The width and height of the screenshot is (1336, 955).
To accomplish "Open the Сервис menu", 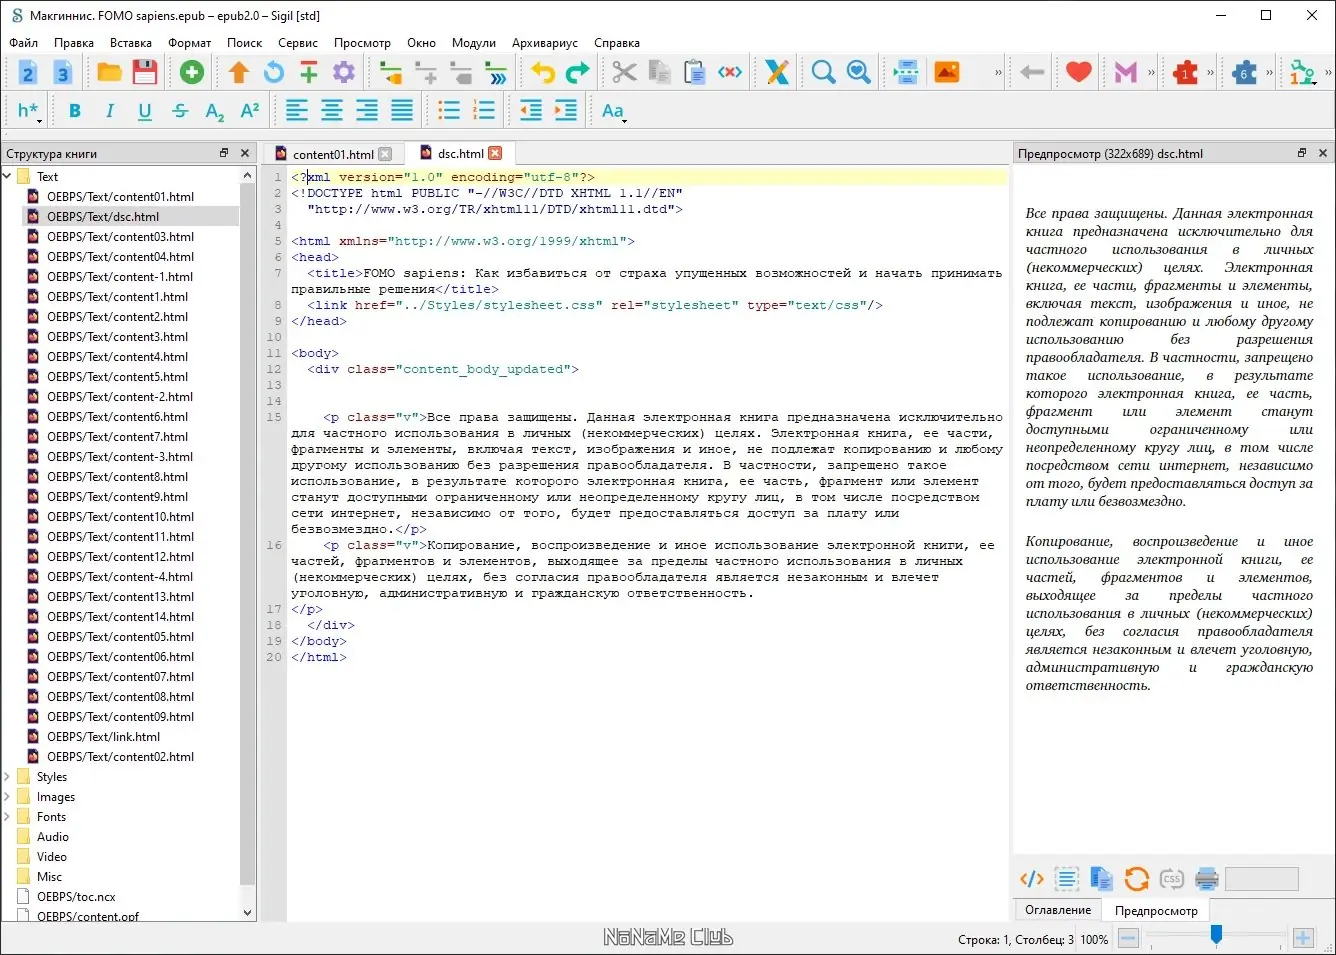I will (x=297, y=43).
